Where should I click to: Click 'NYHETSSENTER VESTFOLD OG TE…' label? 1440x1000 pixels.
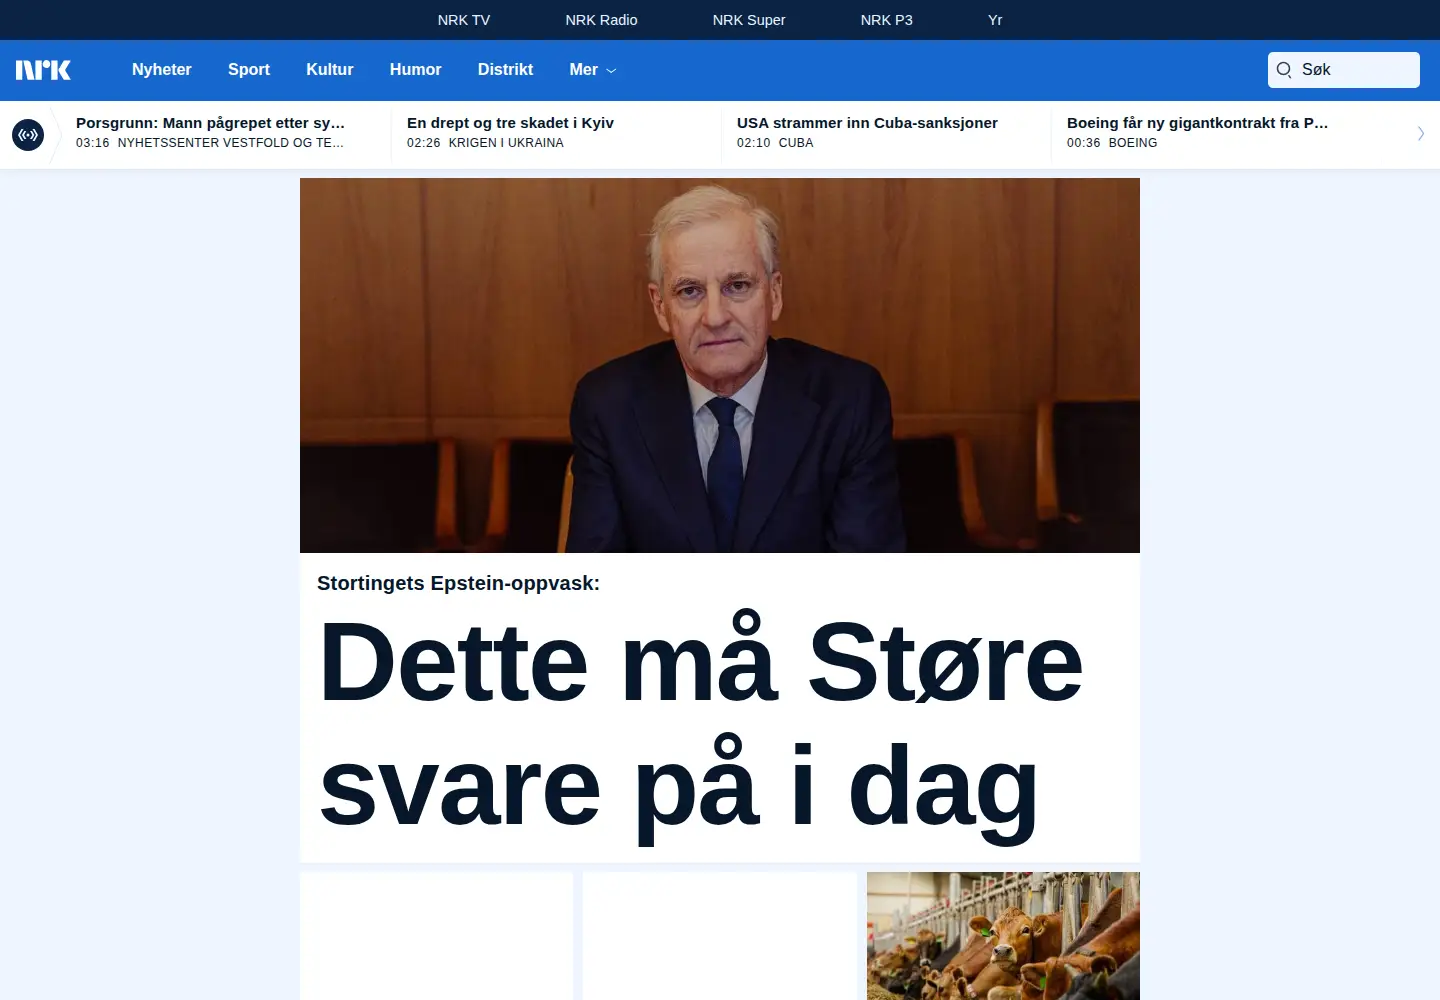pos(231,143)
